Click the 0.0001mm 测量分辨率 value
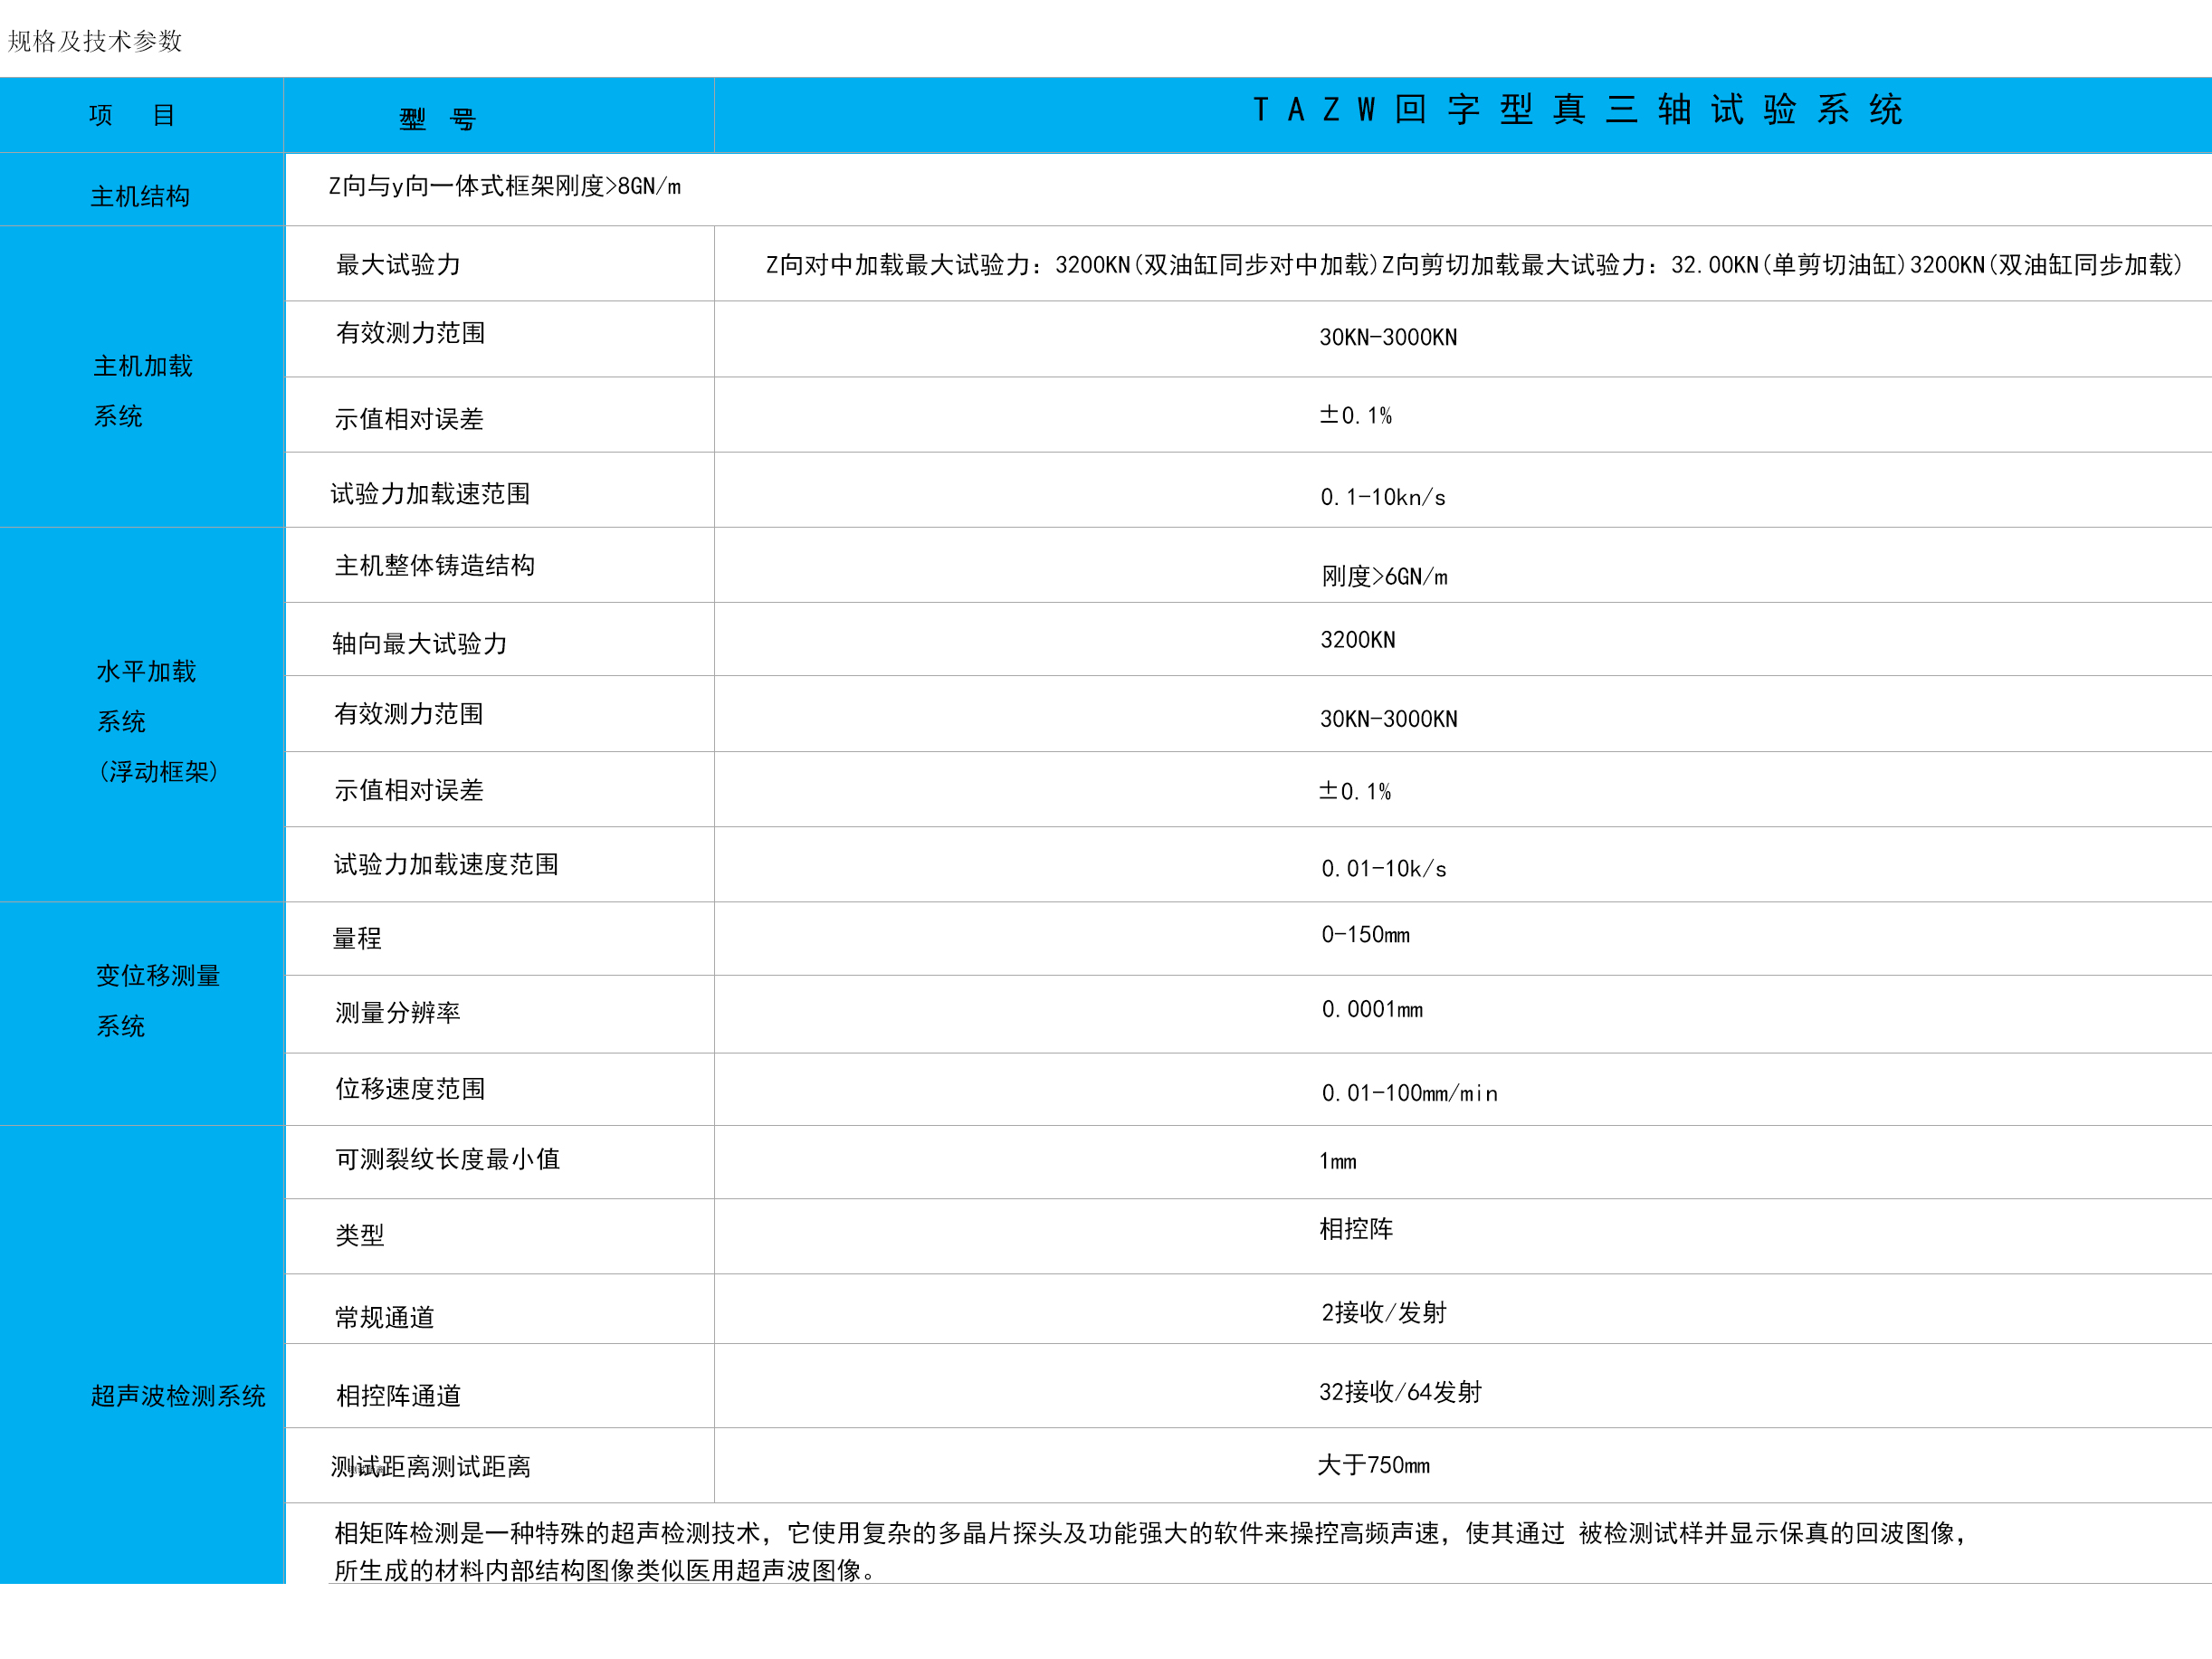The width and height of the screenshot is (2212, 1659). pos(1370,1010)
